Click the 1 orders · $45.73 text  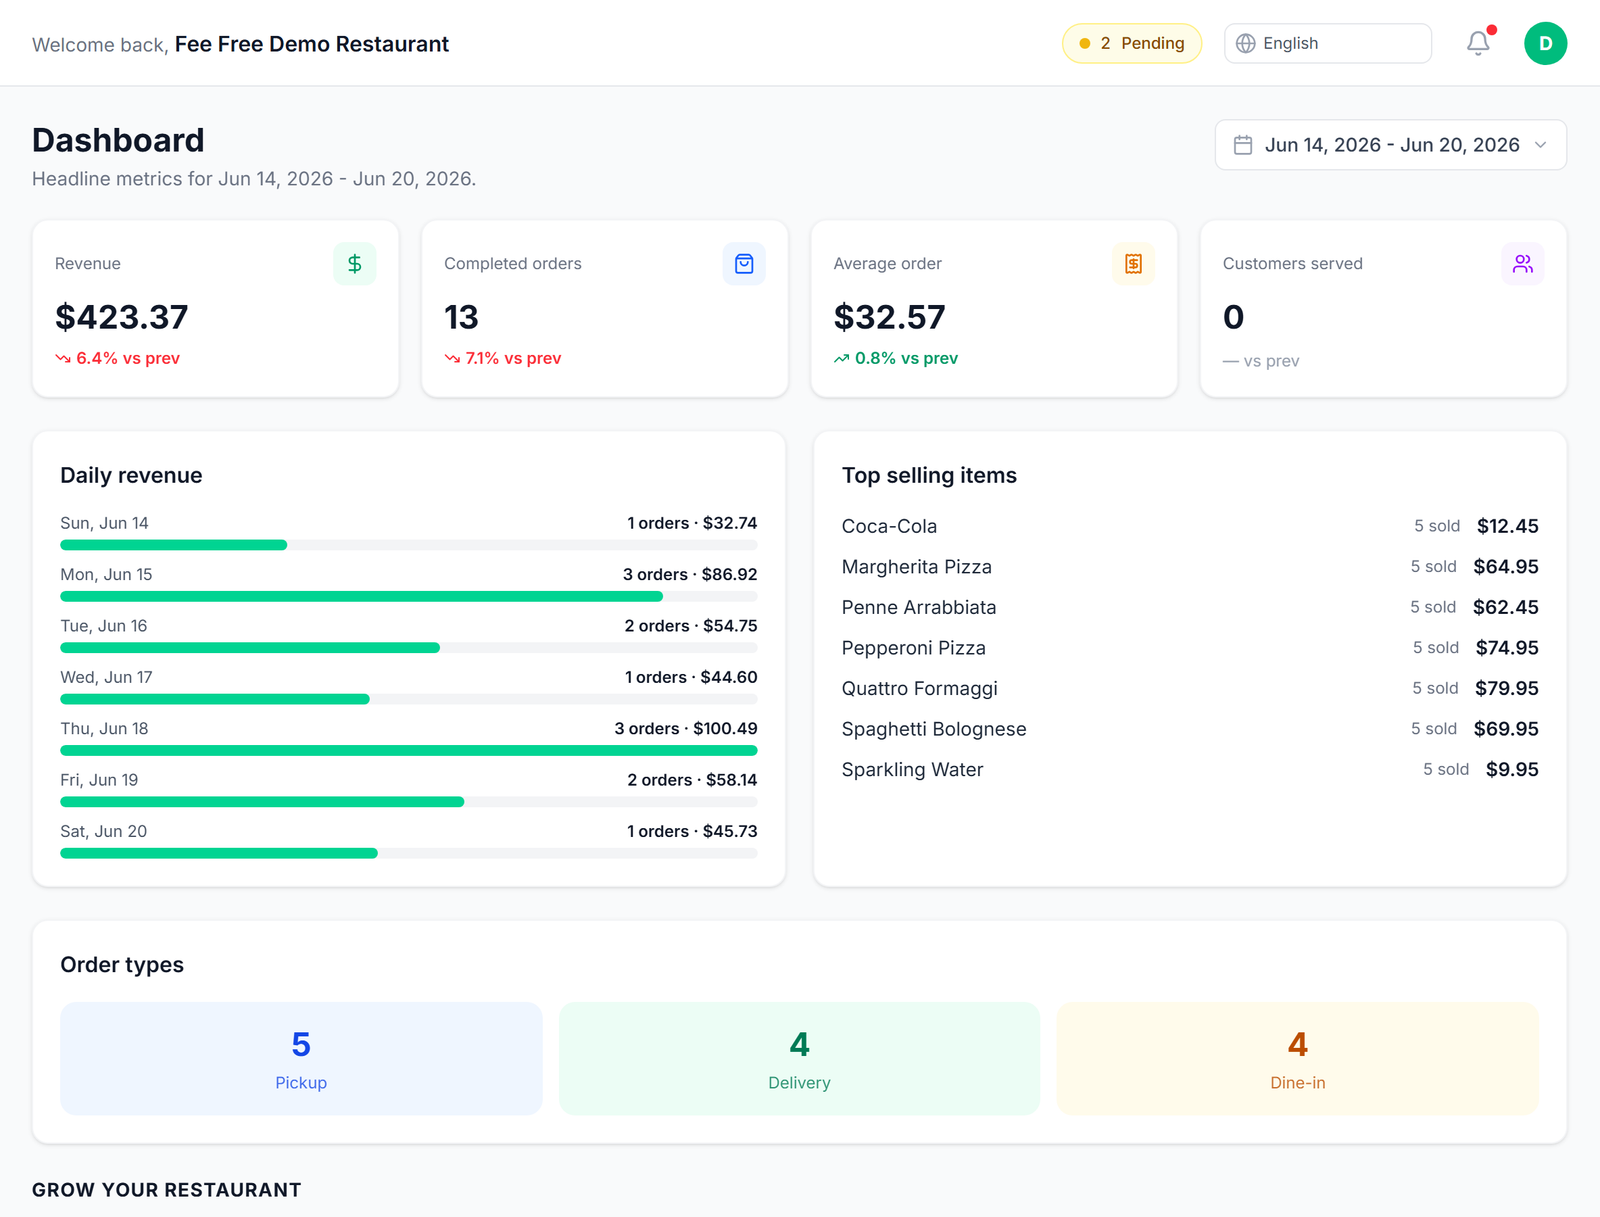click(692, 832)
